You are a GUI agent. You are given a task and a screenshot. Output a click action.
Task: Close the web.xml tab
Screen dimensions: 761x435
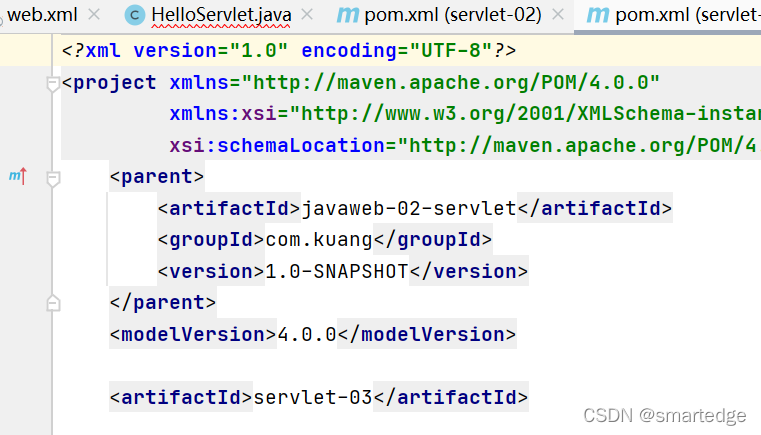95,15
